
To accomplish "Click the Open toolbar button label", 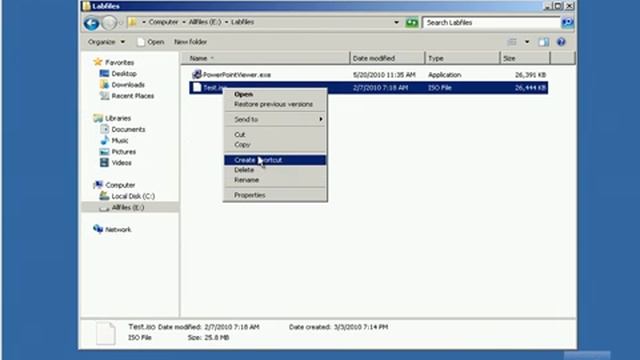I will pyautogui.click(x=156, y=42).
